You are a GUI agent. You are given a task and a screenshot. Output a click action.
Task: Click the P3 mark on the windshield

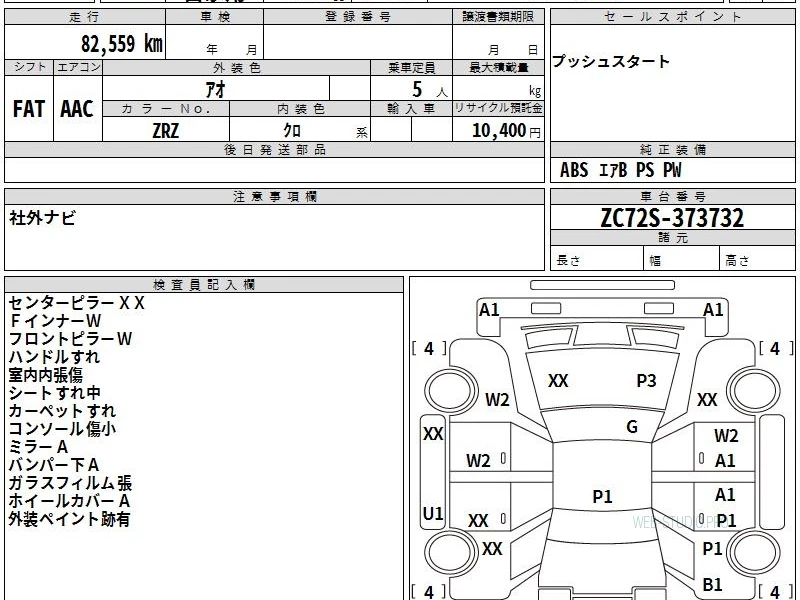646,381
